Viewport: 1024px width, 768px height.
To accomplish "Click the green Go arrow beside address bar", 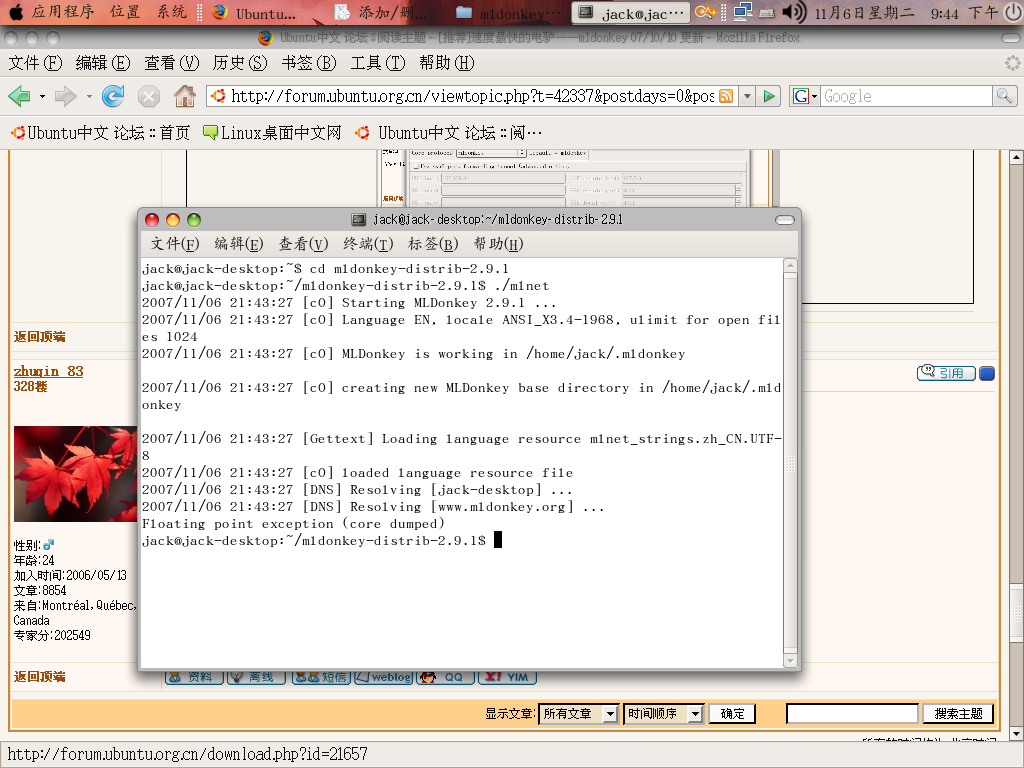I will pyautogui.click(x=769, y=97).
